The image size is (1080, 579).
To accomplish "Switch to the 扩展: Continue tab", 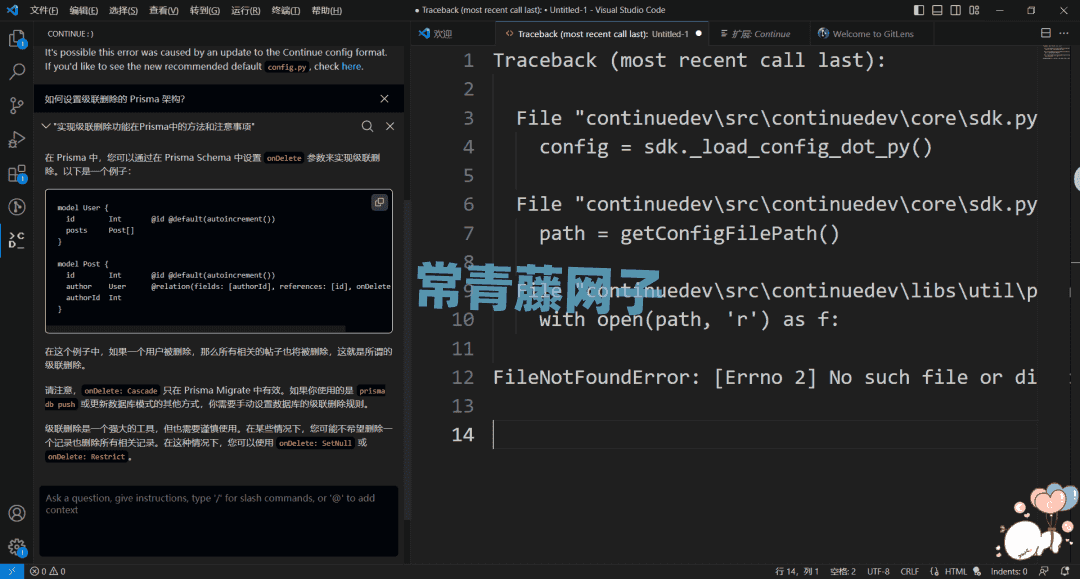I will pos(760,34).
